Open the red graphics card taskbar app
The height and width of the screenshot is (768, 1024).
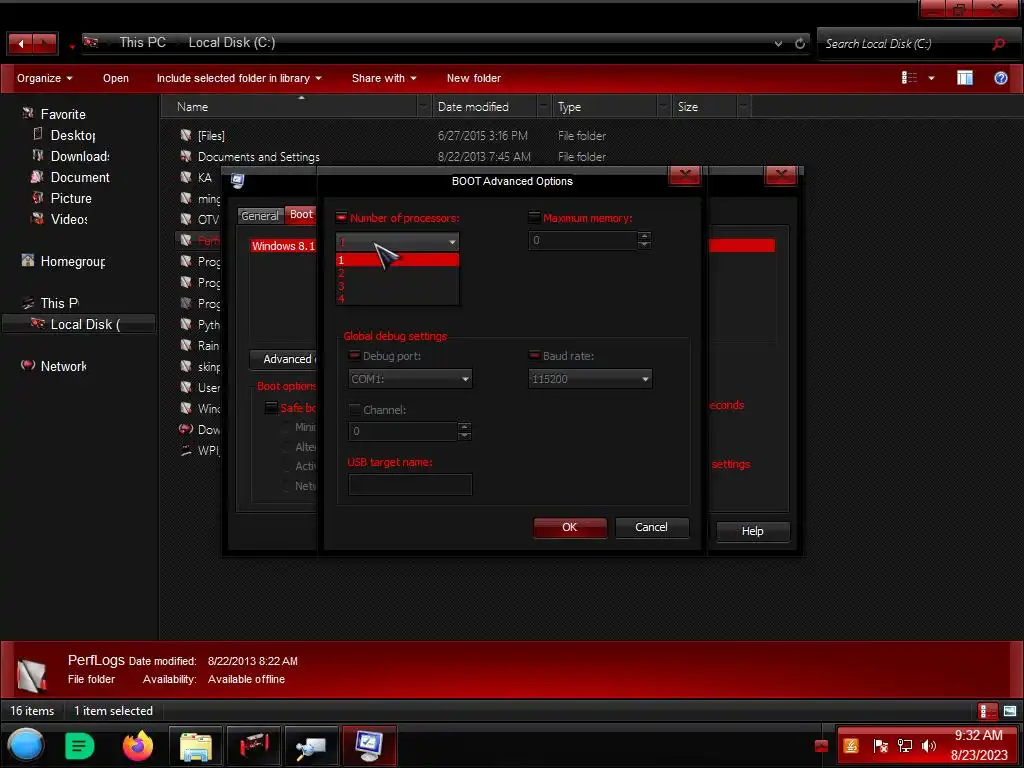coord(254,746)
